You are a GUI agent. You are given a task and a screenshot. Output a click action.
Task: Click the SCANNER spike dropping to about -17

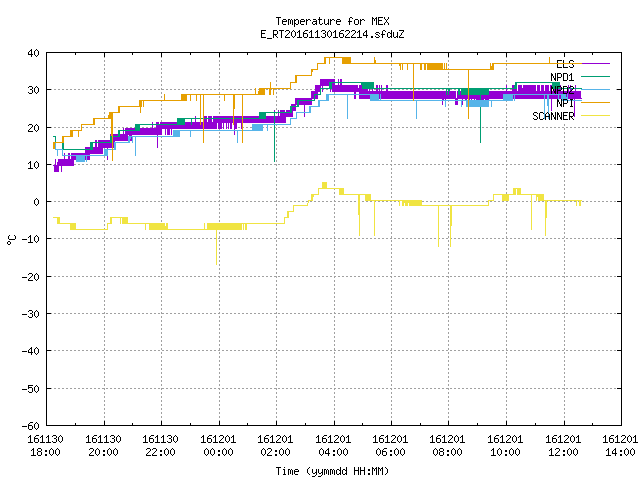[x=216, y=247]
